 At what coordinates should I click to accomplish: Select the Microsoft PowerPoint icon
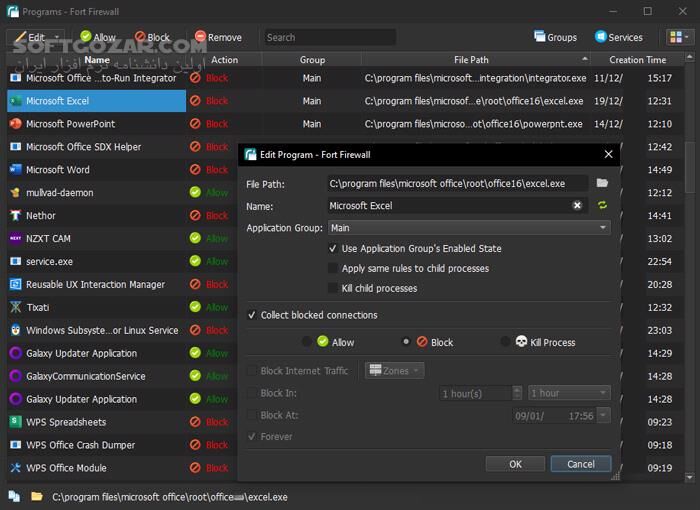point(16,124)
